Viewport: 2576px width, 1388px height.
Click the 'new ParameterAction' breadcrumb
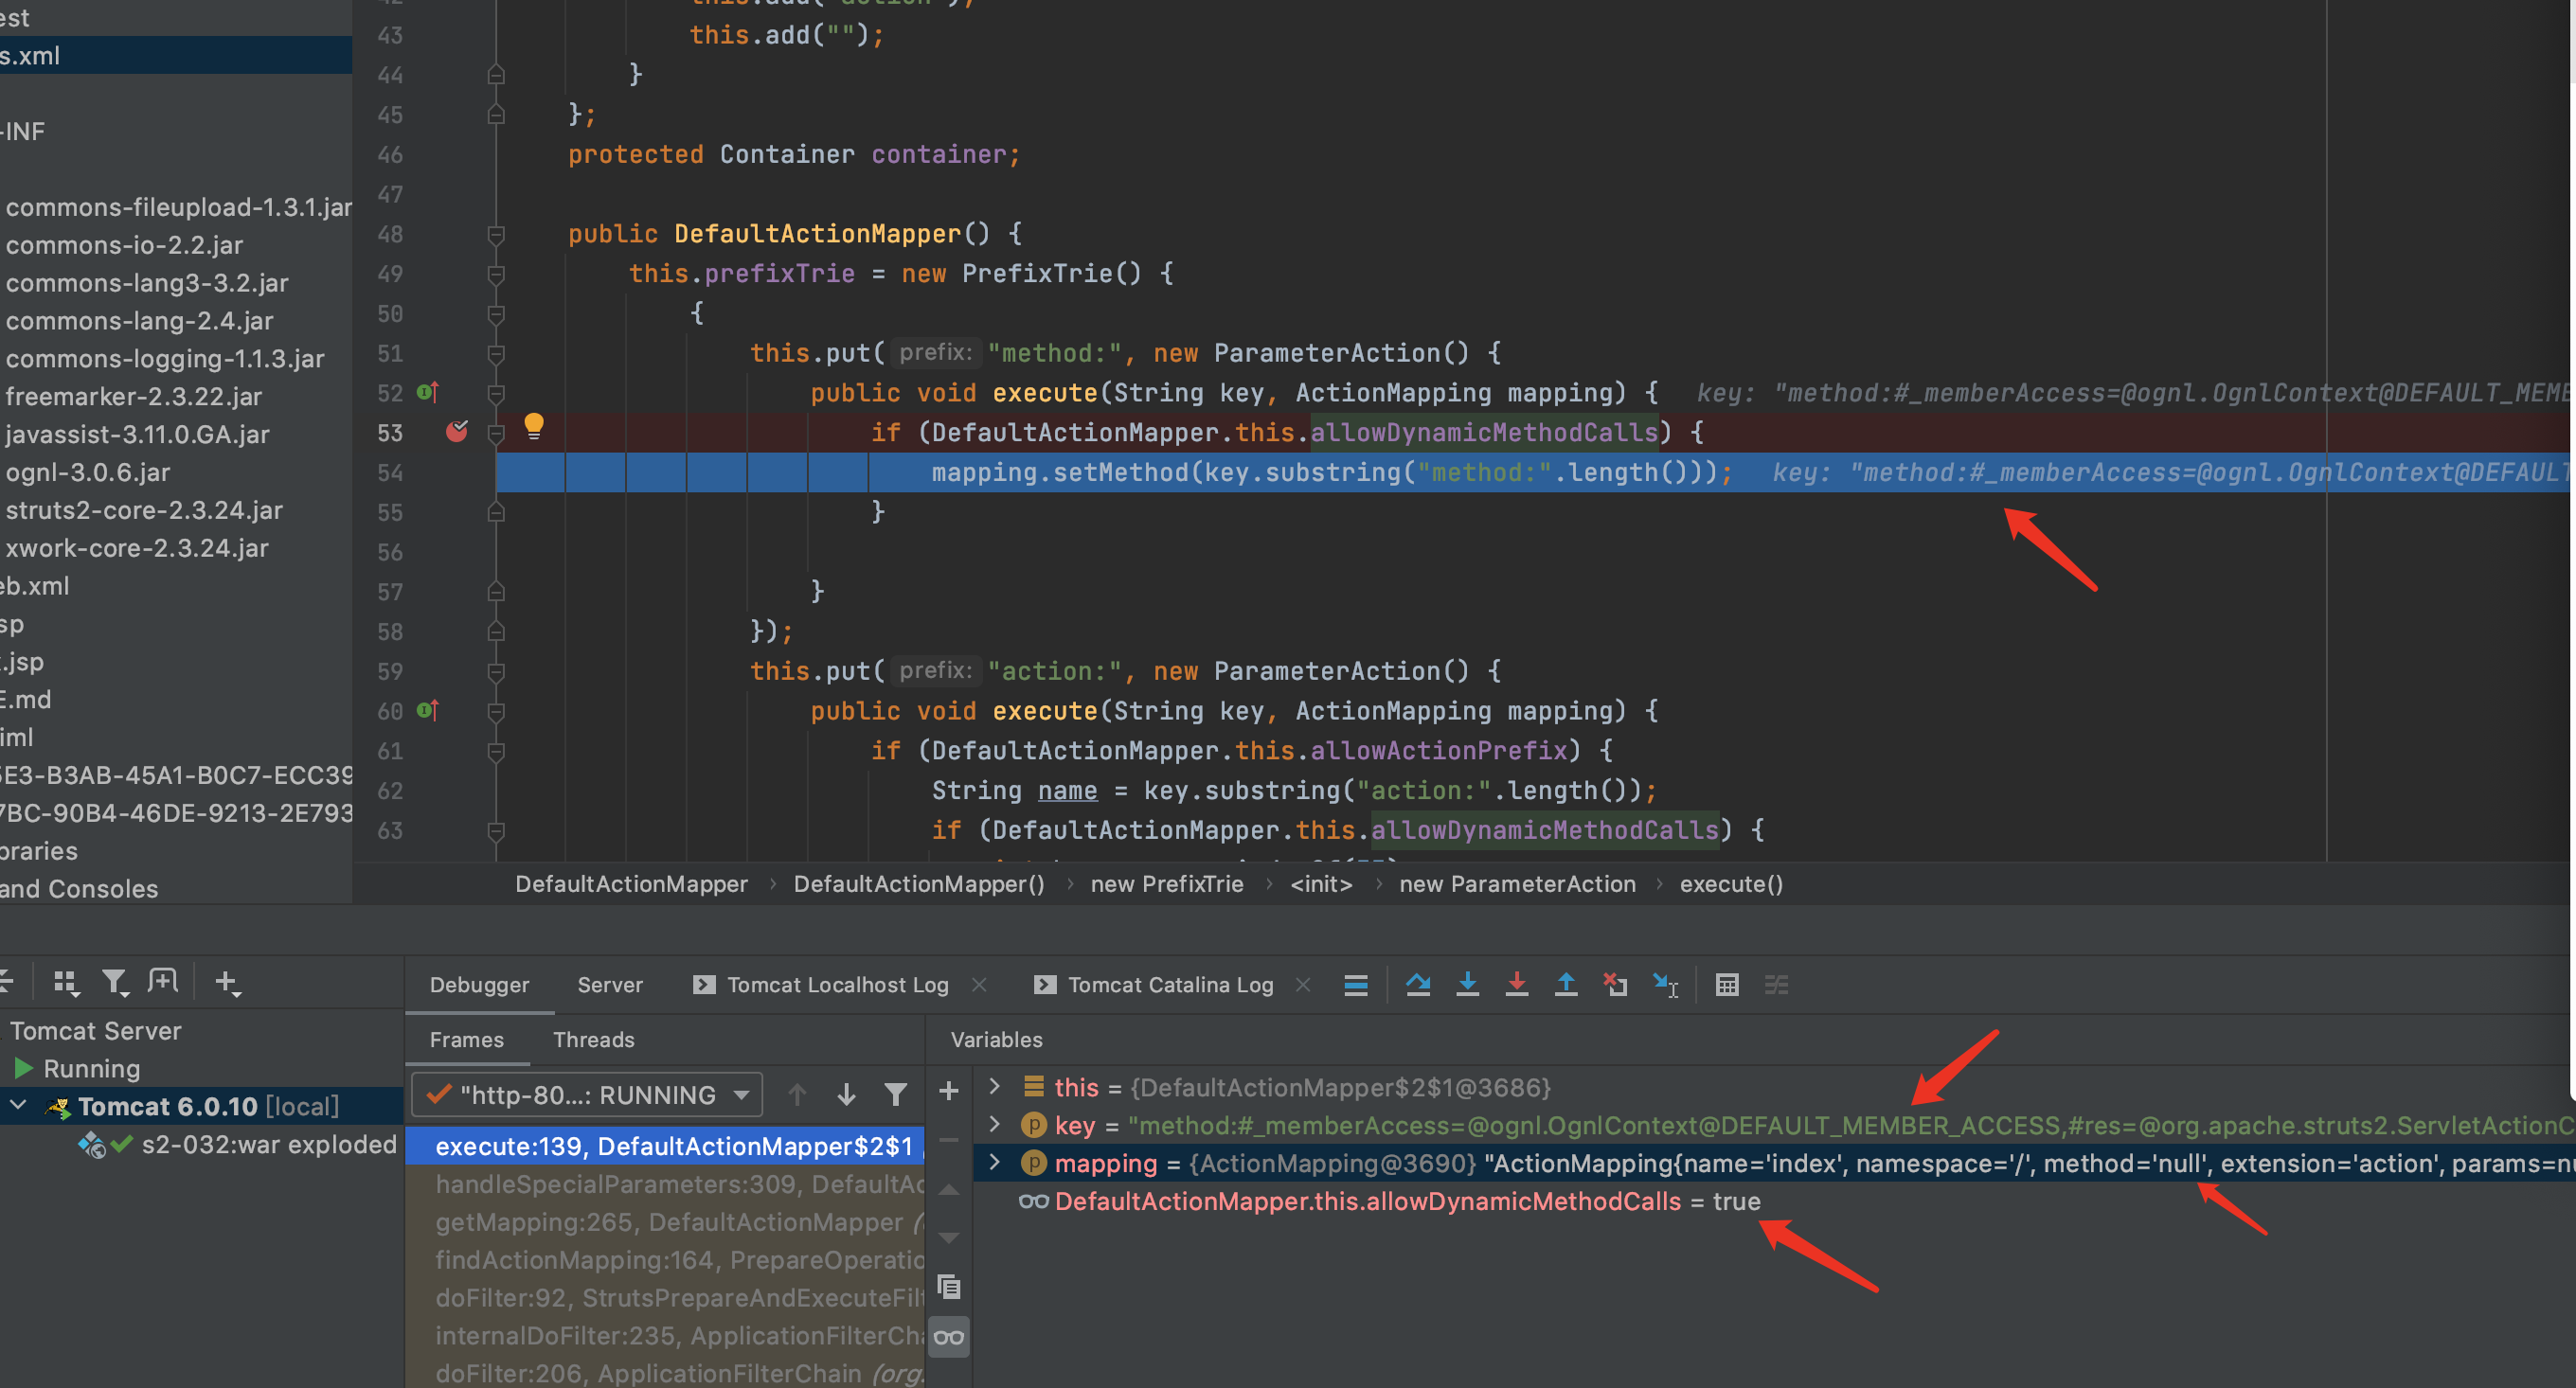tap(1517, 884)
